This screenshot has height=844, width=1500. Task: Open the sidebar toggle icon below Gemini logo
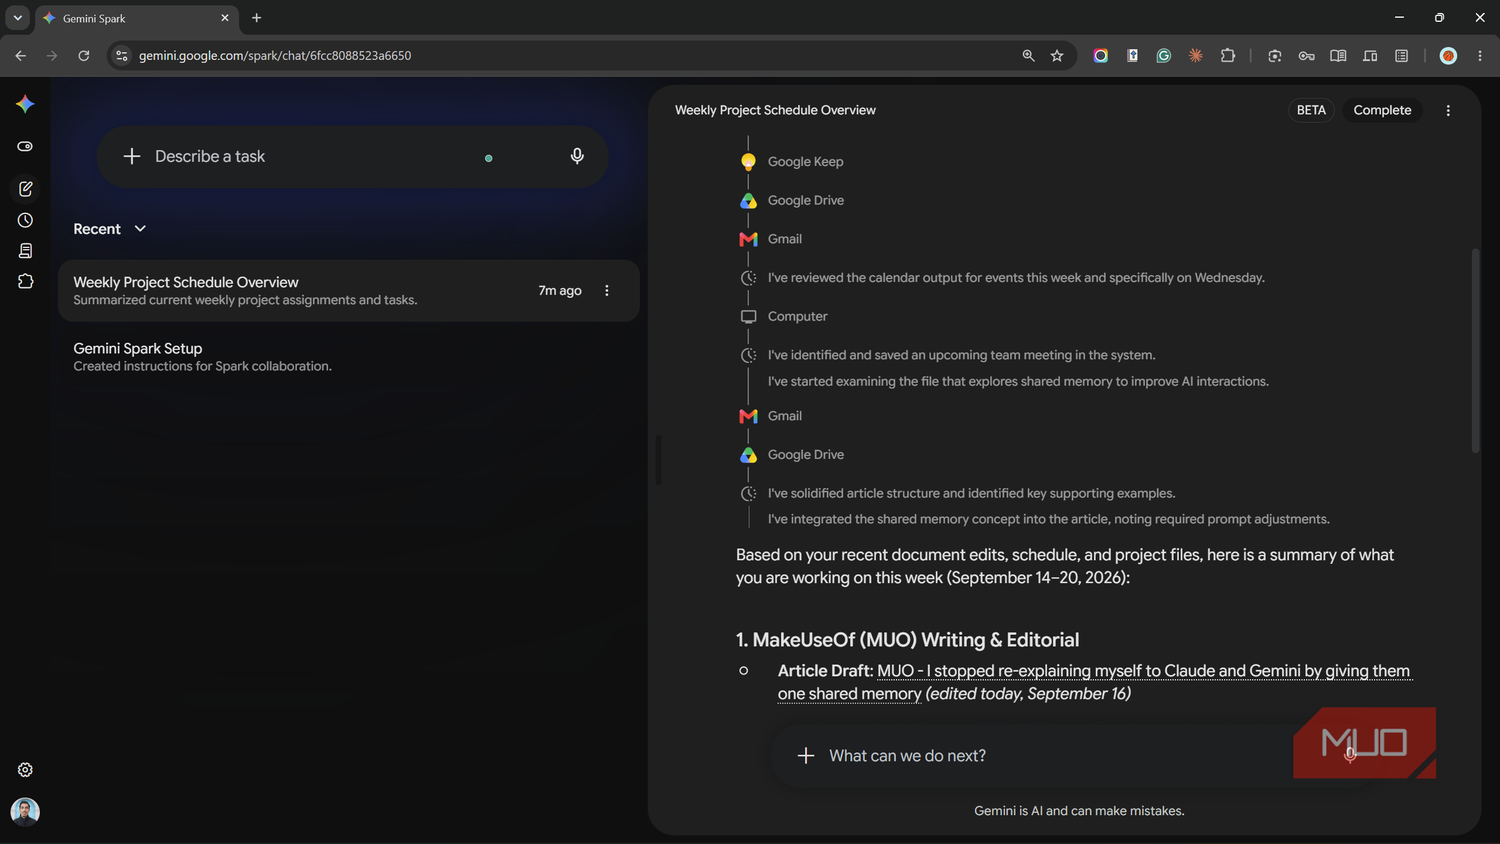click(25, 146)
